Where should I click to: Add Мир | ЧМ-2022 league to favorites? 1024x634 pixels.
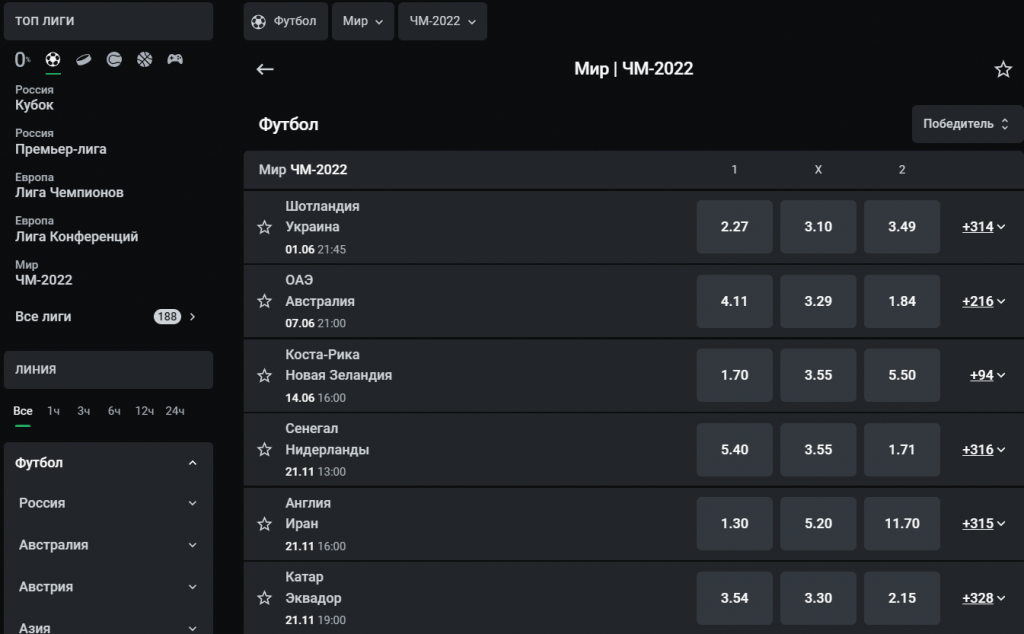tap(1003, 69)
